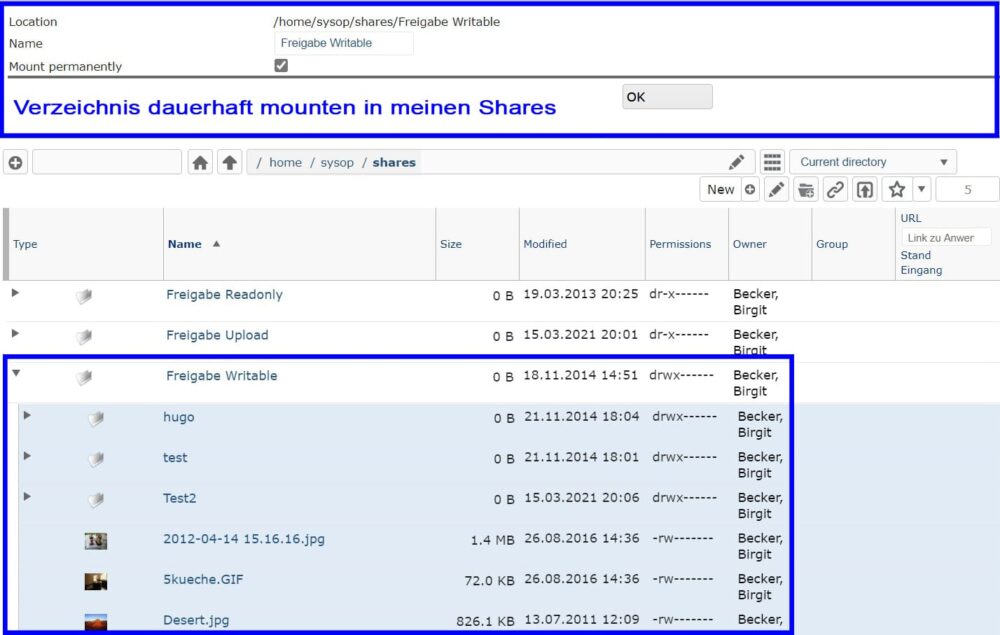Click the plus icon left of search field
Image resolution: width=1000 pixels, height=635 pixels.
(x=15, y=162)
